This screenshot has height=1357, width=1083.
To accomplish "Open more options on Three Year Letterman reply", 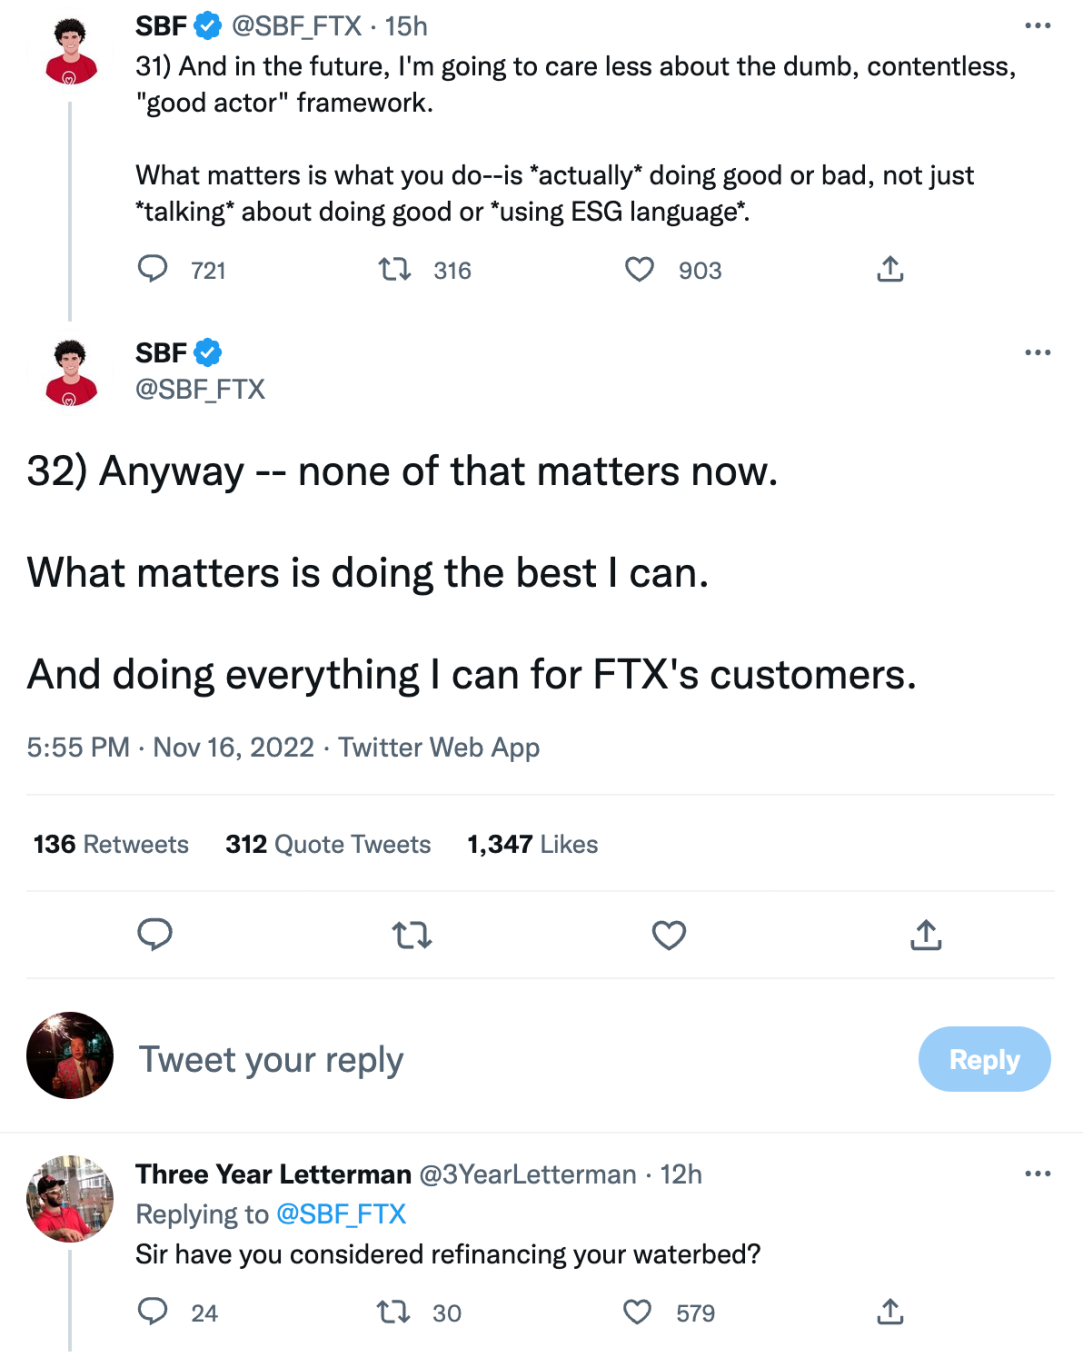I will click(1038, 1174).
